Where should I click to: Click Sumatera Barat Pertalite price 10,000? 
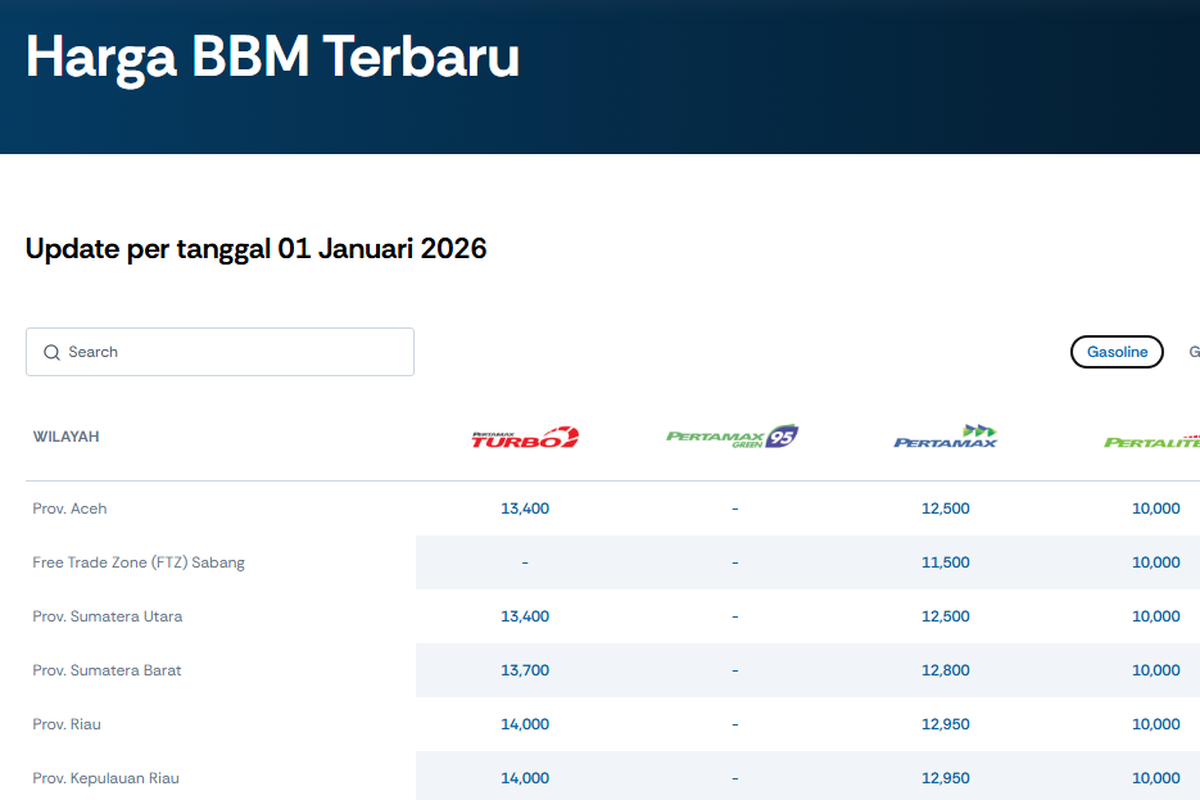1156,670
